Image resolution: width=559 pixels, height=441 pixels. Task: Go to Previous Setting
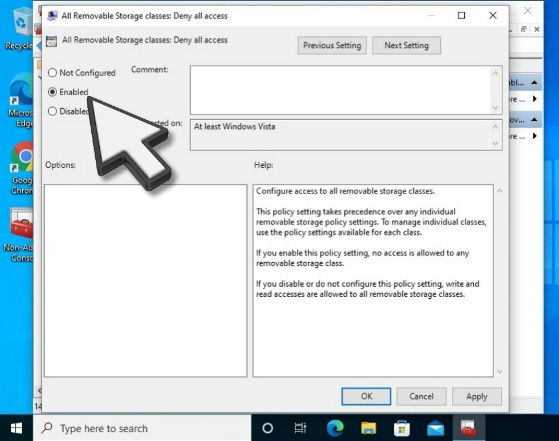tap(332, 45)
